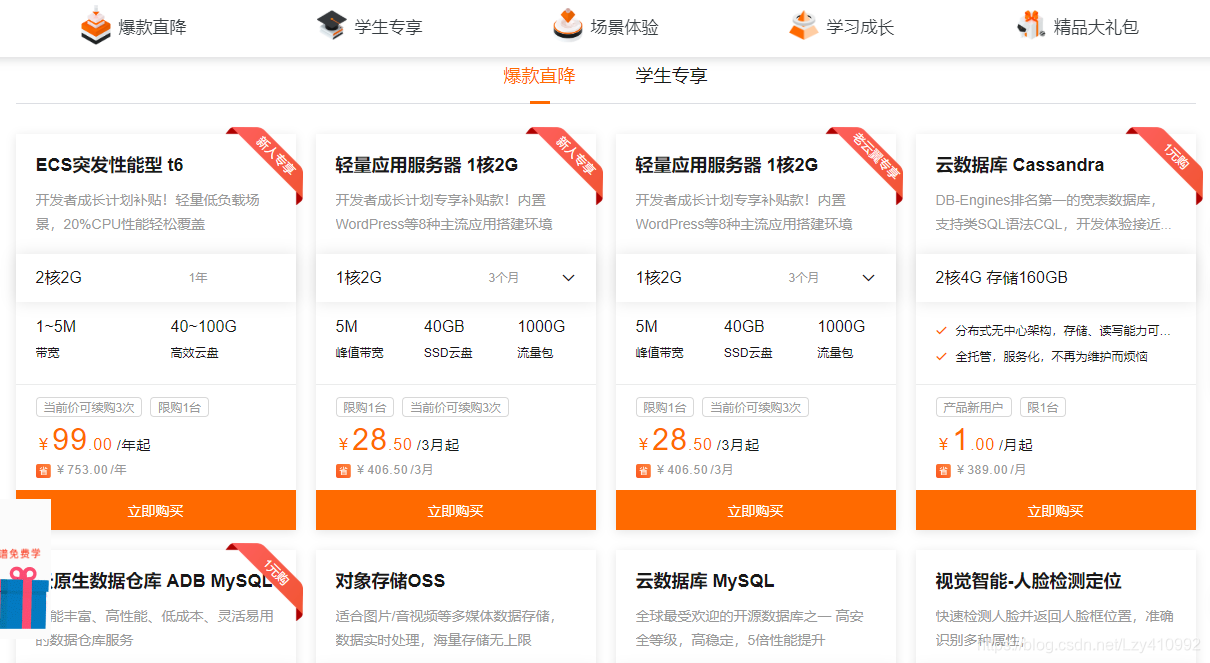Open the 视觉智能-人脸检测定位 product title
Image resolution: width=1210 pixels, height=663 pixels.
[x=1028, y=581]
